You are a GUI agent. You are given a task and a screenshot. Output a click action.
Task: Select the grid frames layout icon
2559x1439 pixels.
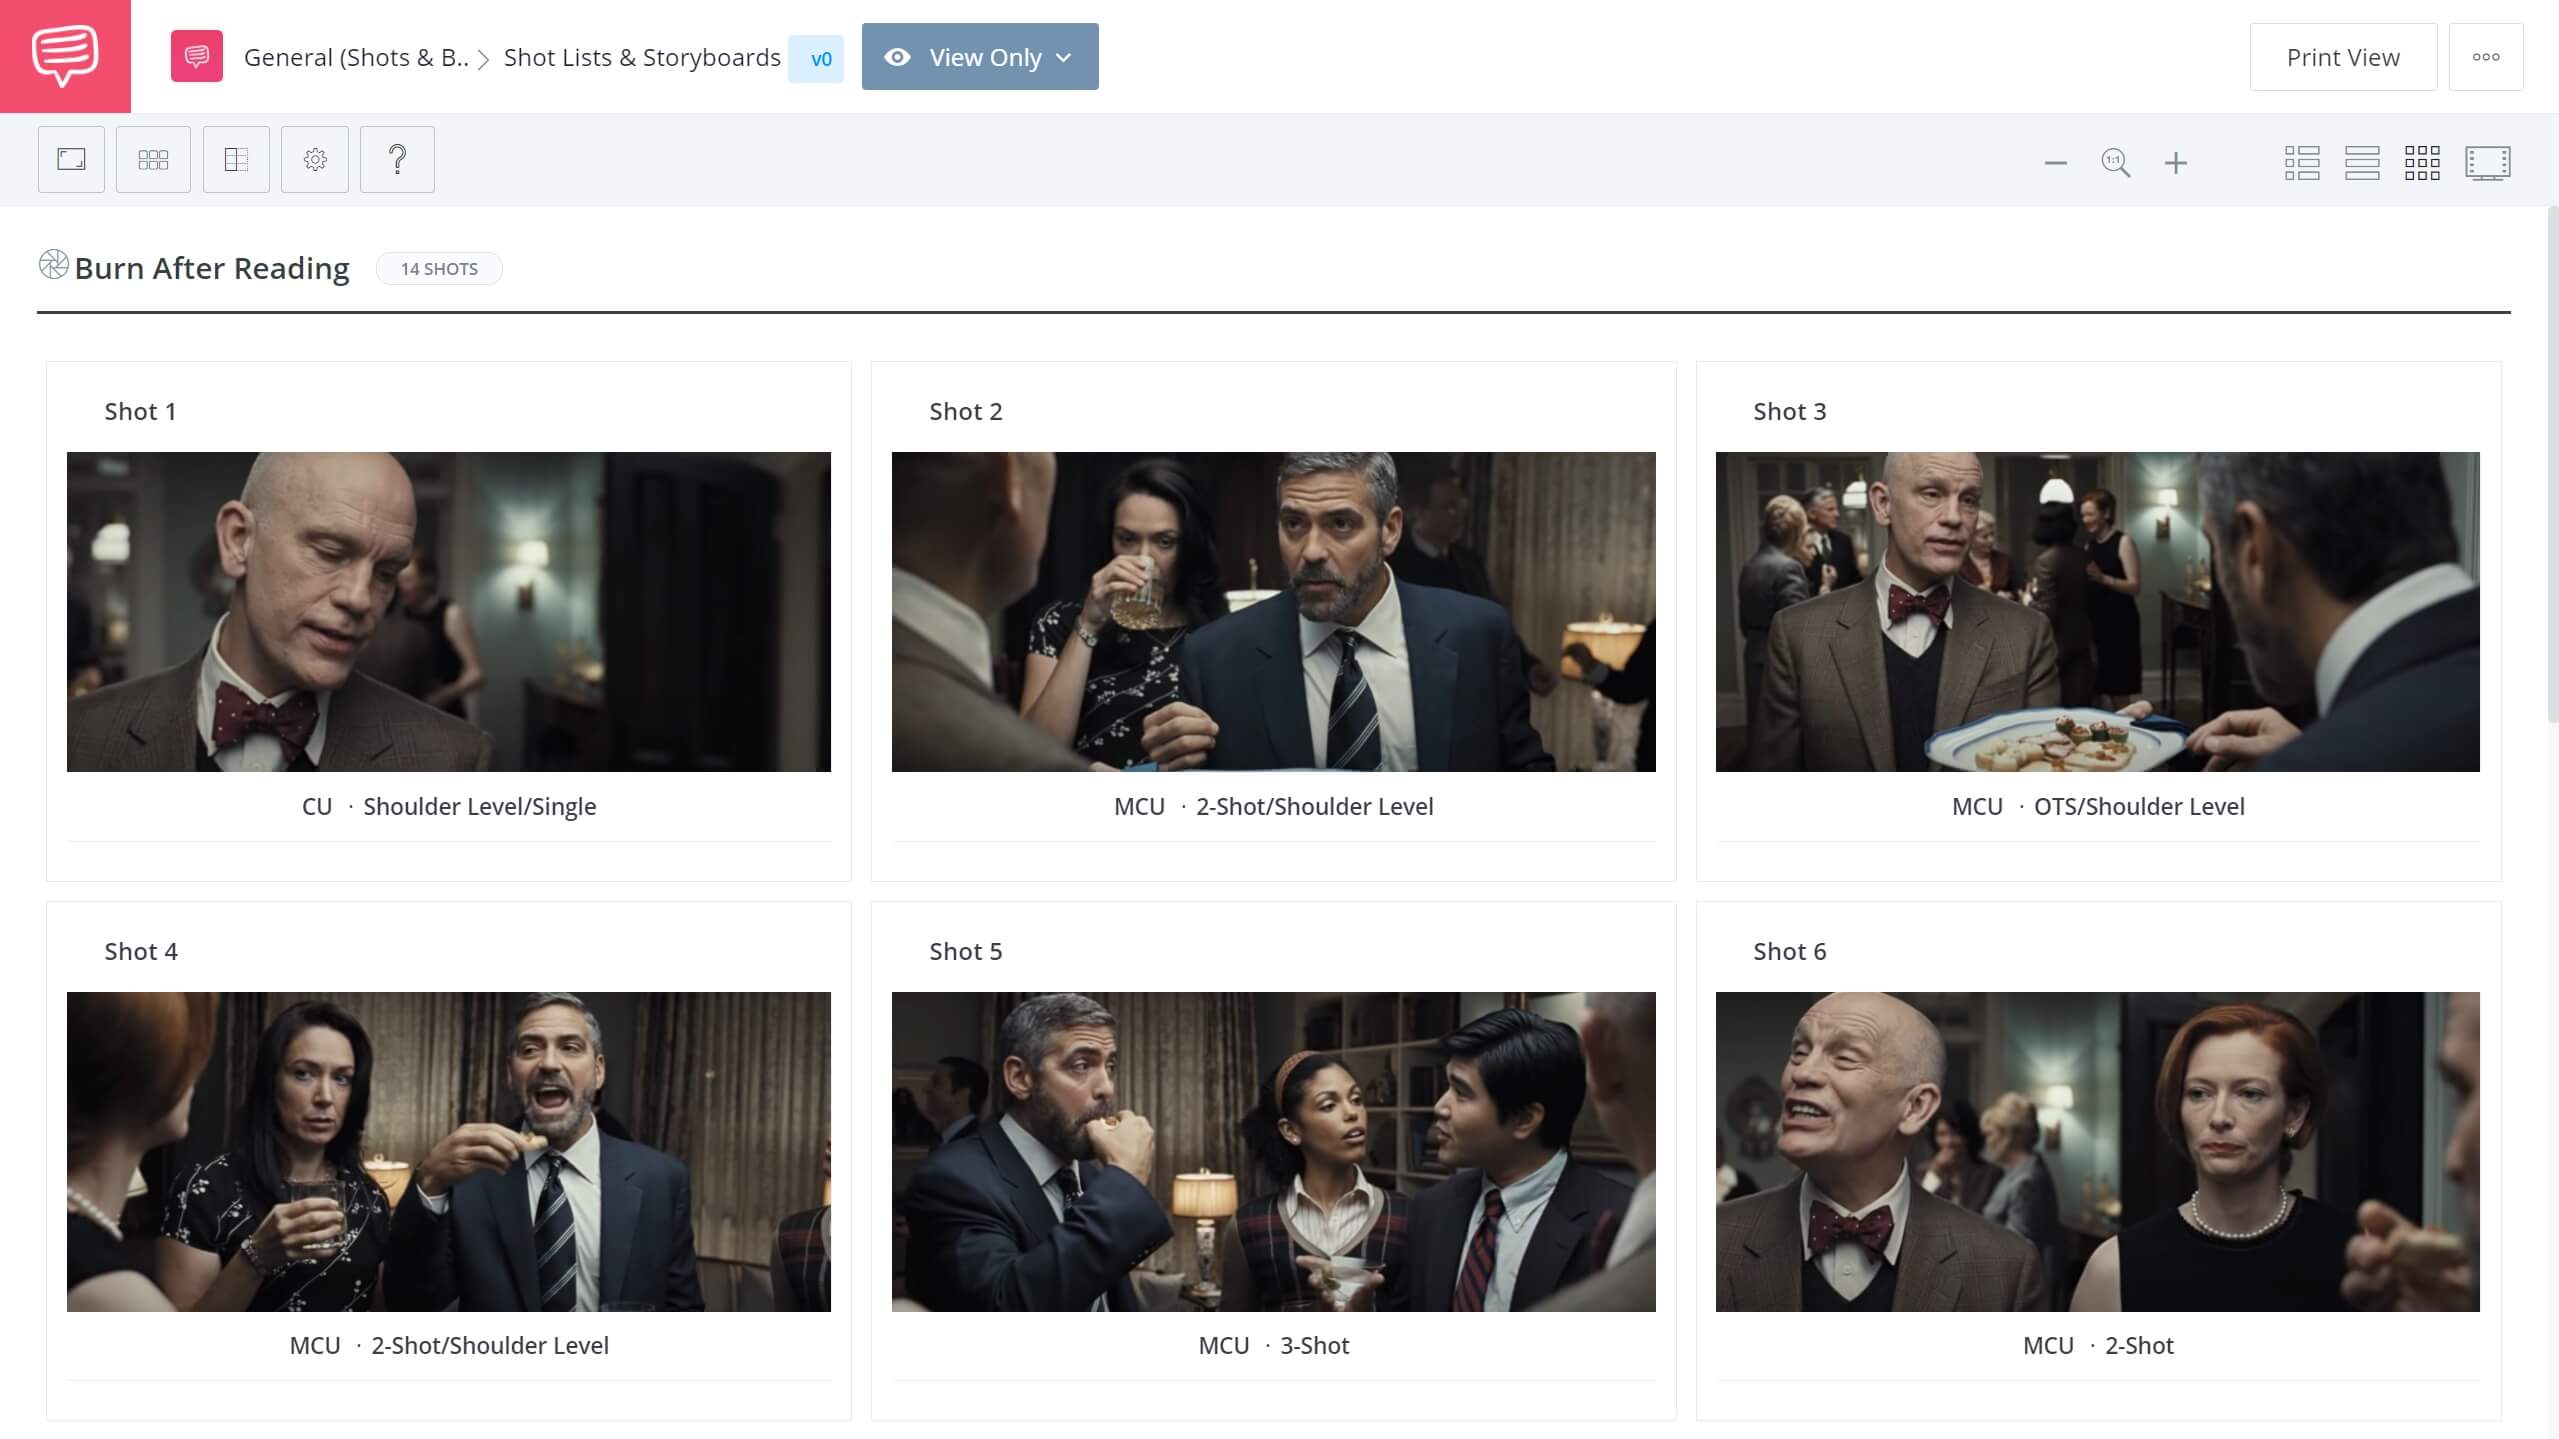pos(153,159)
